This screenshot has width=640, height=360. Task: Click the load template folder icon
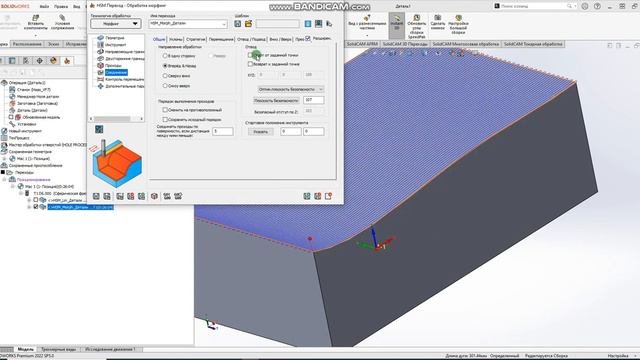(248, 24)
